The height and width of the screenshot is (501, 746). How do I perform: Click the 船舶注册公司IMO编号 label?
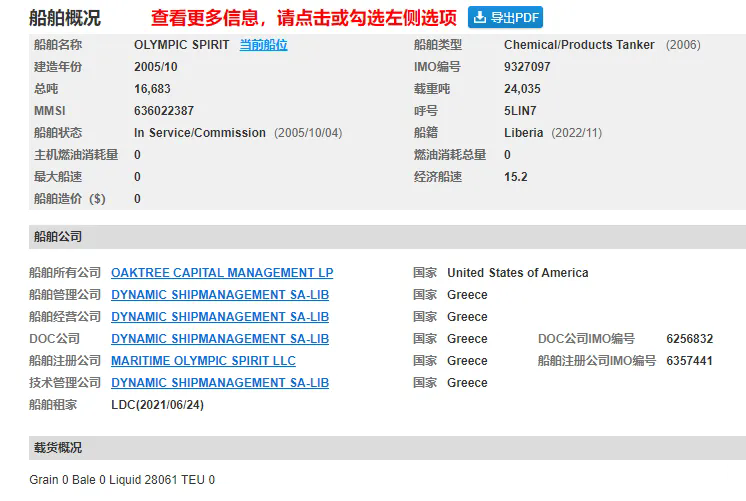coord(597,361)
